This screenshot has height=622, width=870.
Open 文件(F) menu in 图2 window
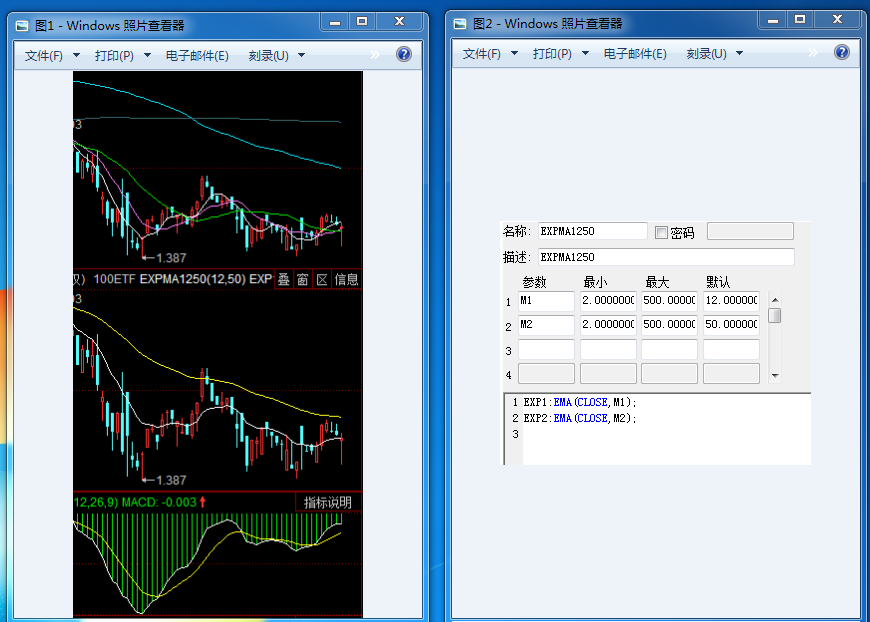482,54
